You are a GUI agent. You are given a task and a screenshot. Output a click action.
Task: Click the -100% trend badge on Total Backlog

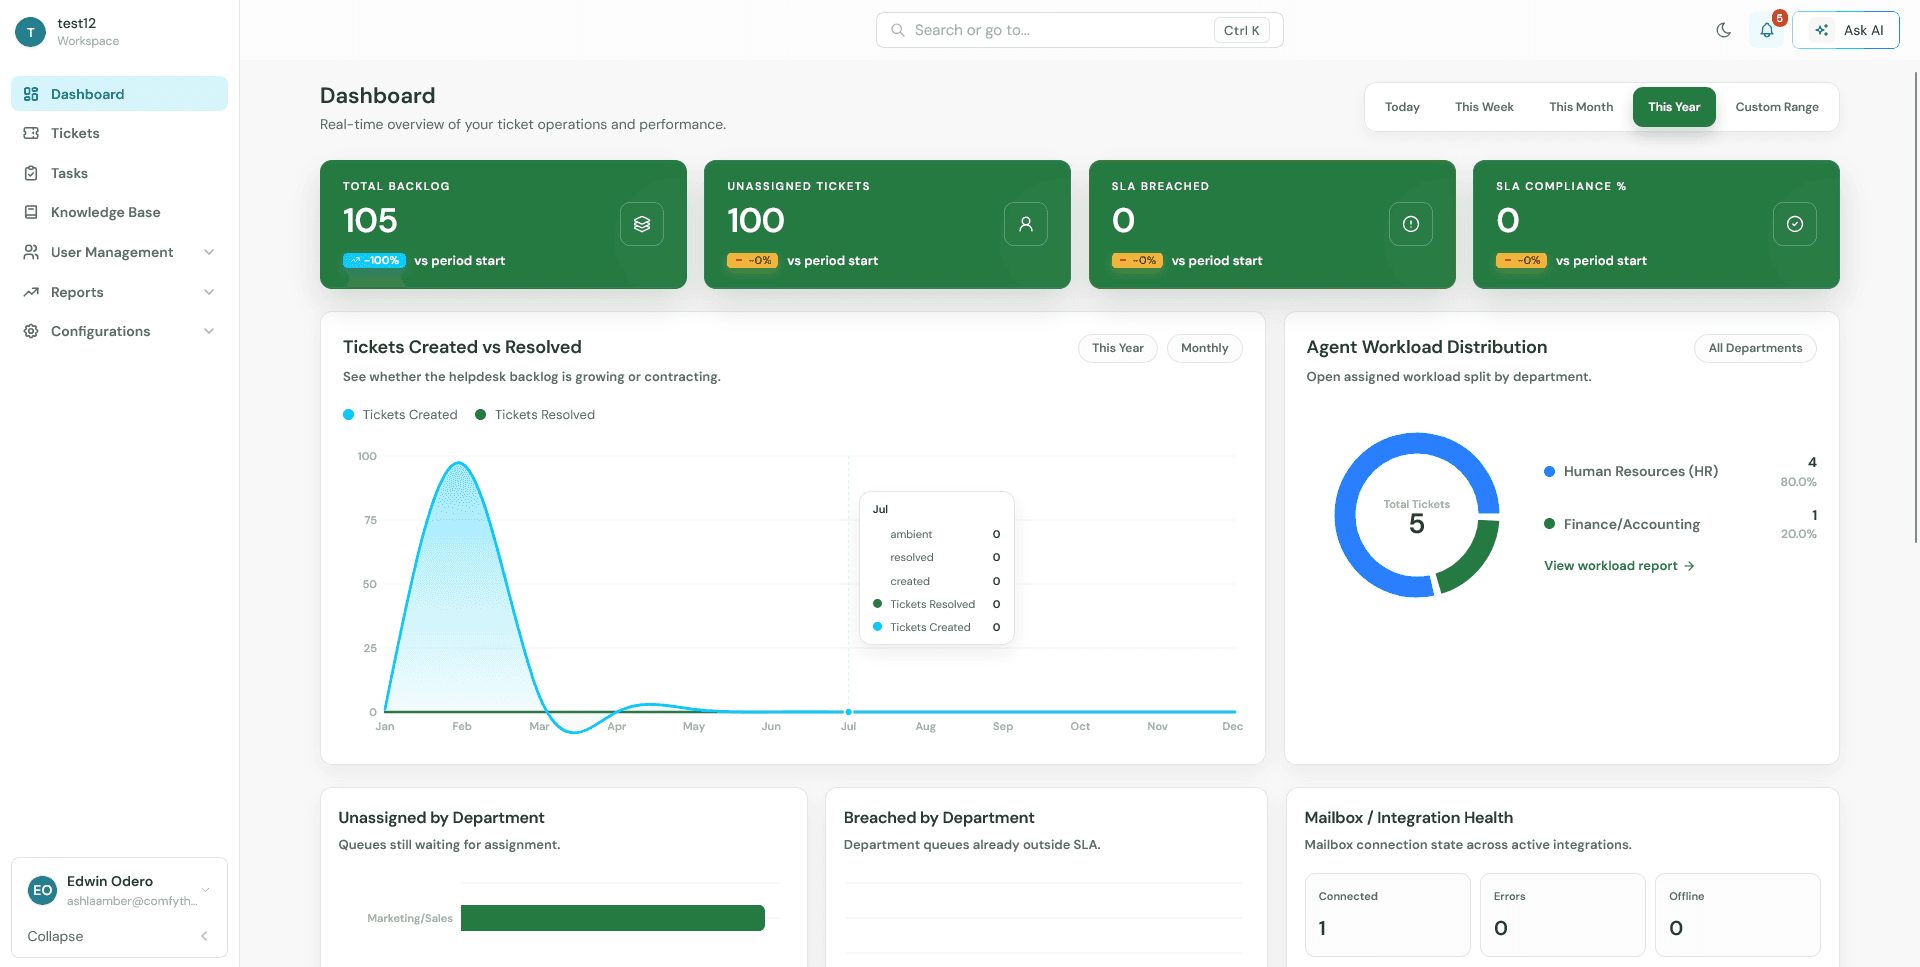(x=374, y=261)
